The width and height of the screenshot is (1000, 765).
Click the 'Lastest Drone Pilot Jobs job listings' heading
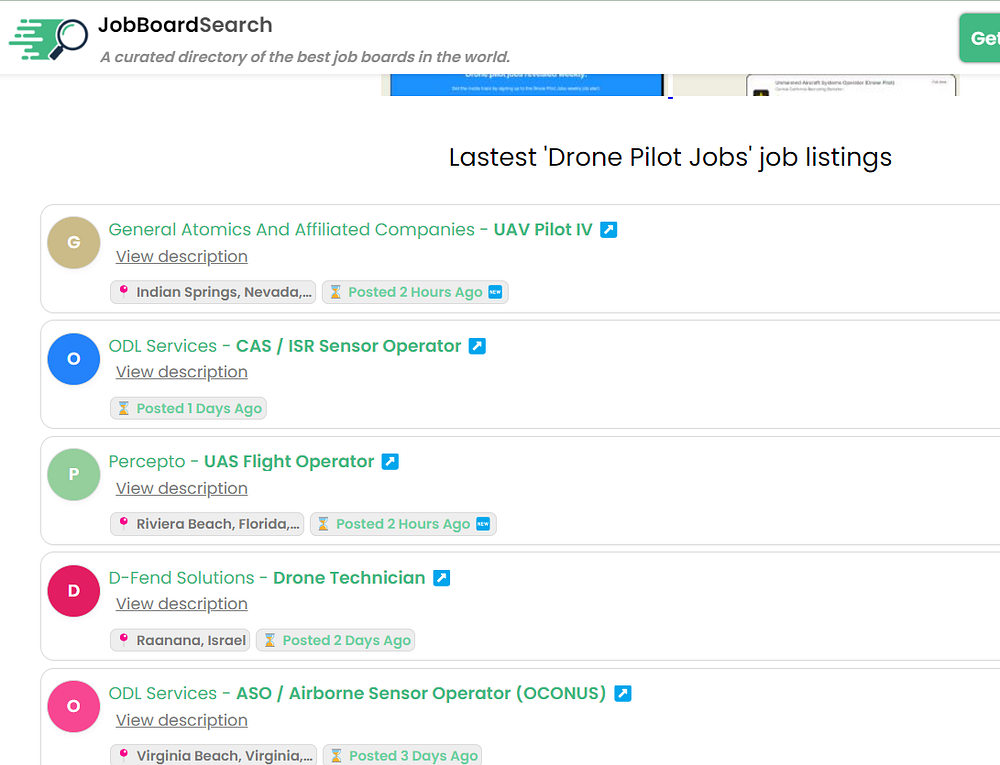670,157
